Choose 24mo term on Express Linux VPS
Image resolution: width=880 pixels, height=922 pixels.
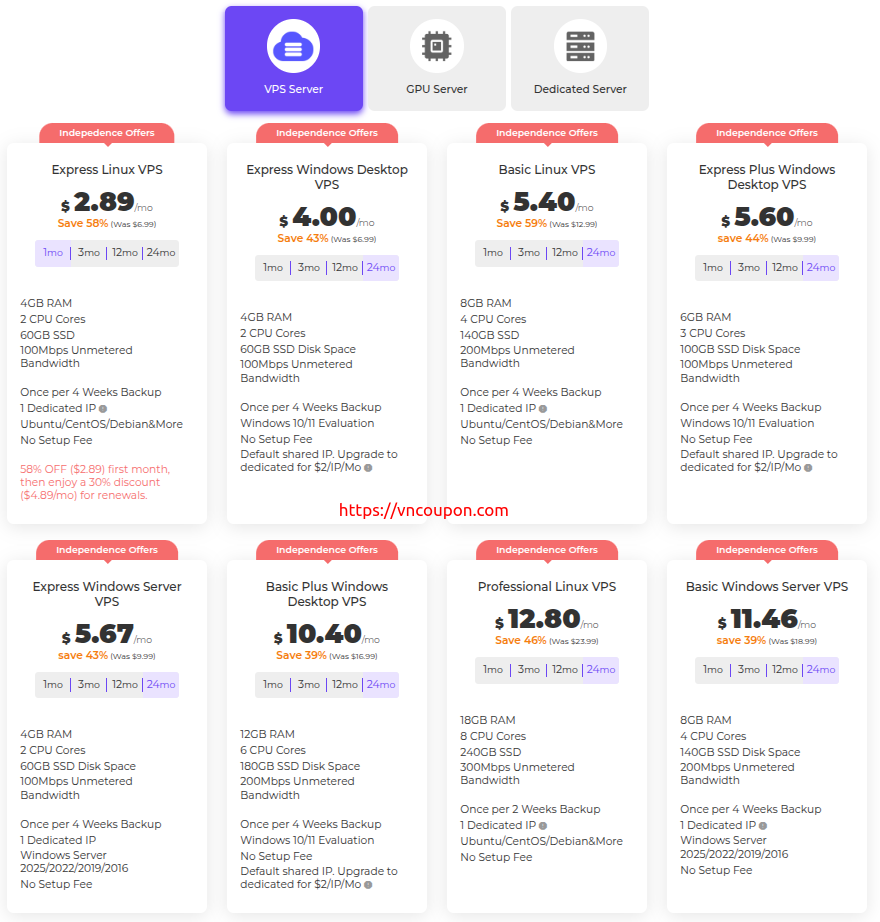(x=161, y=253)
